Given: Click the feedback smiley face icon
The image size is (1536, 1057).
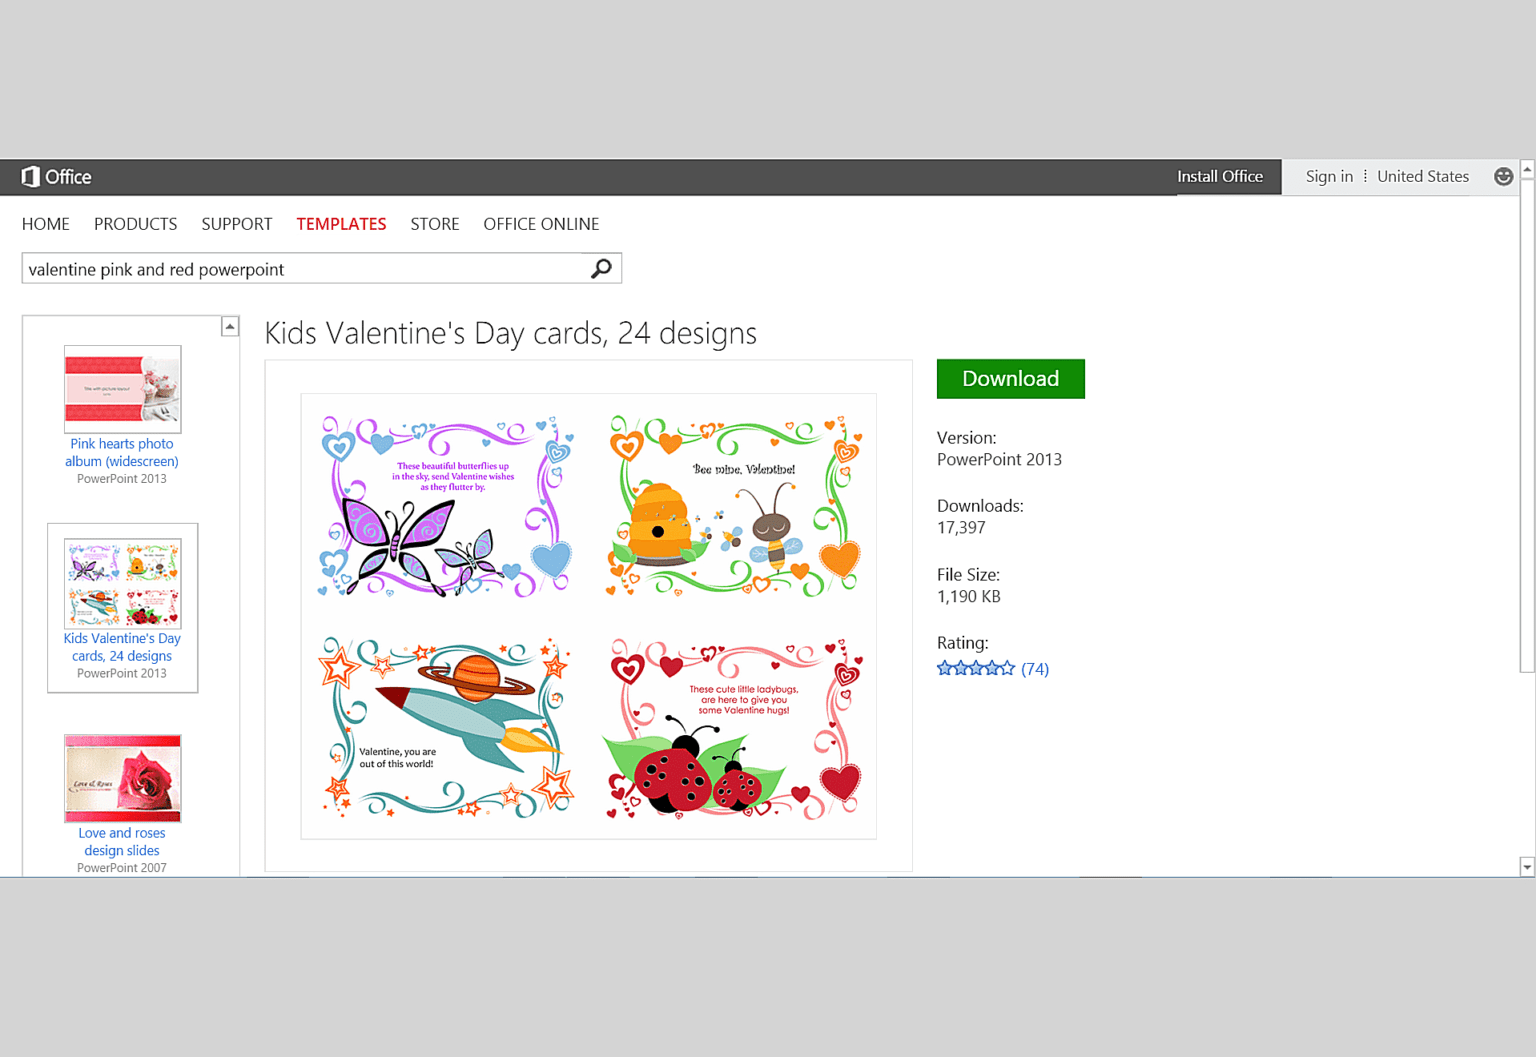Looking at the screenshot, I should click(1504, 177).
